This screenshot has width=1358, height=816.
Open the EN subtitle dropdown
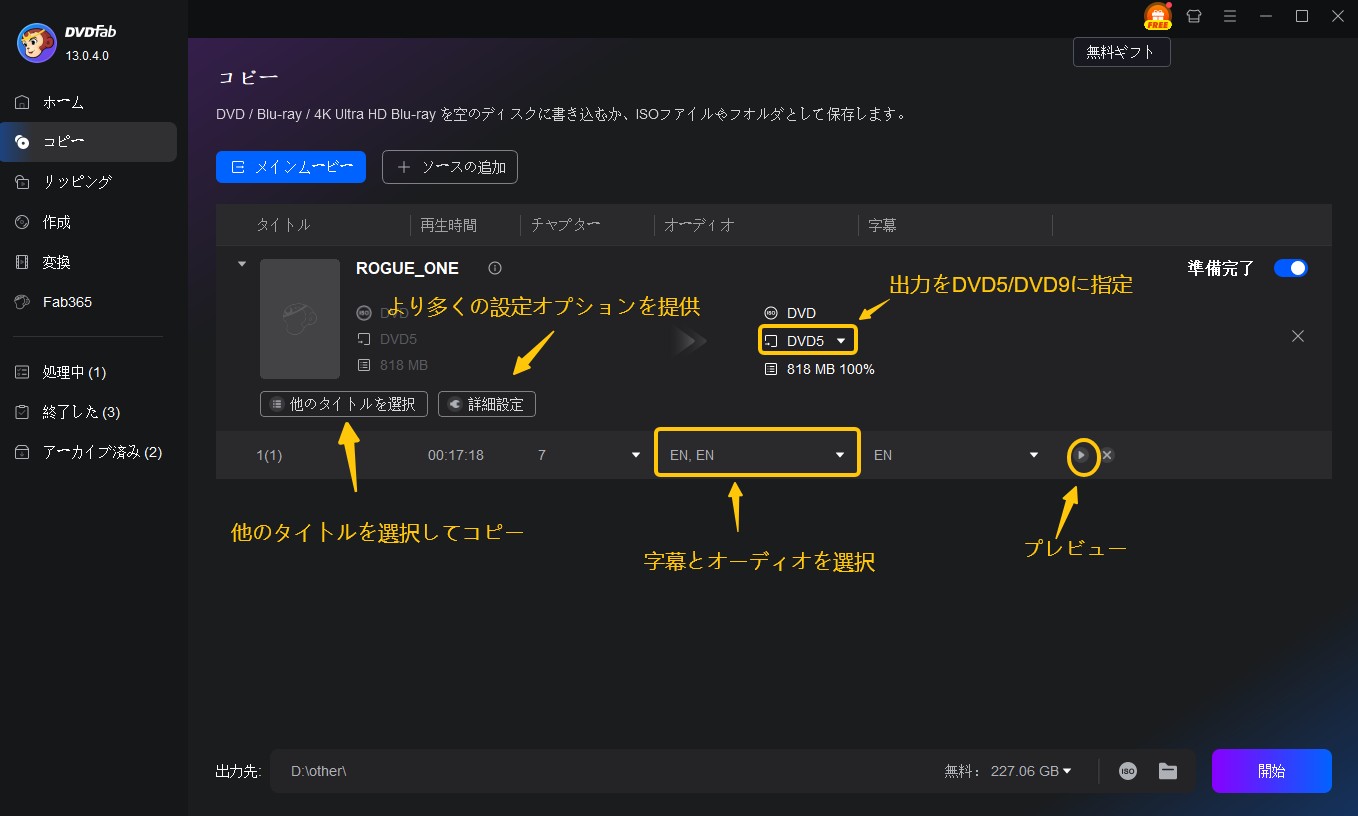[955, 455]
